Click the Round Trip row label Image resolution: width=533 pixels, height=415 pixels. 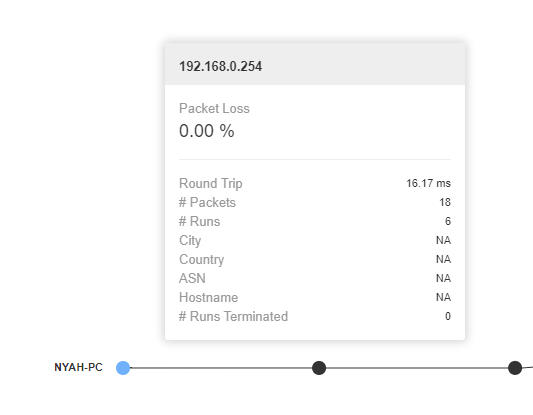tap(211, 184)
